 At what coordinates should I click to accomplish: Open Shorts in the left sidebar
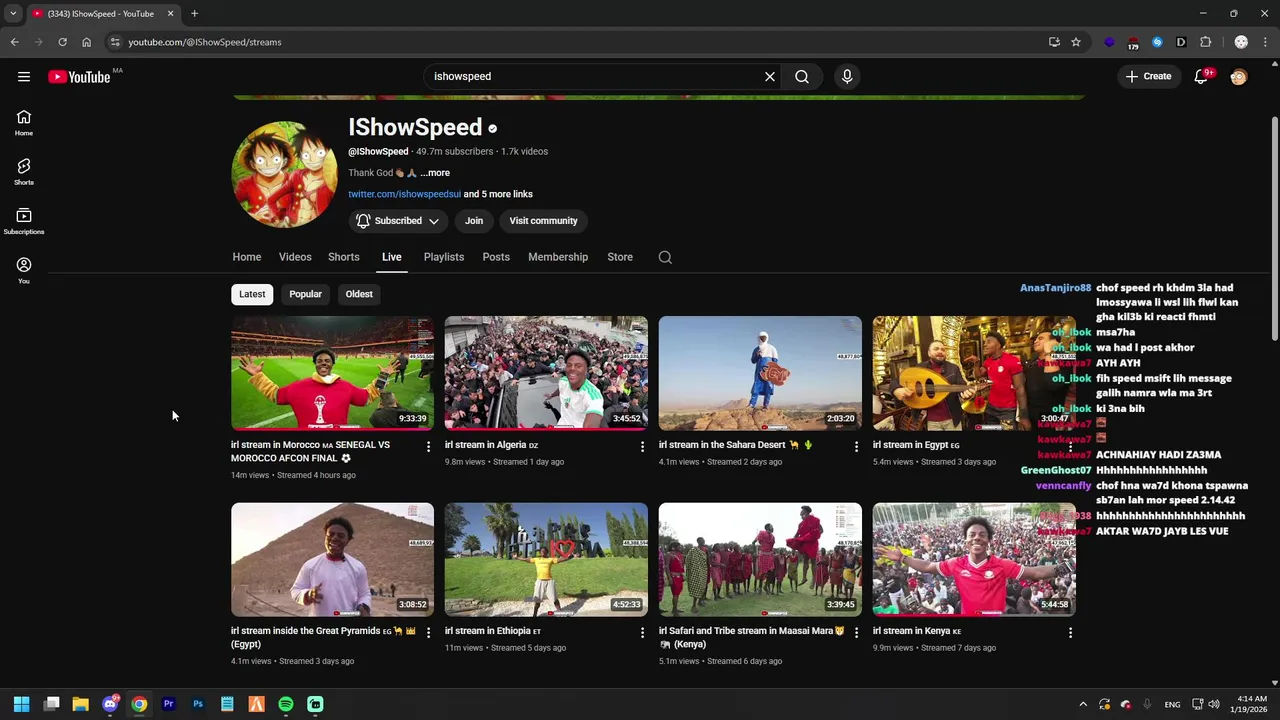tap(24, 172)
